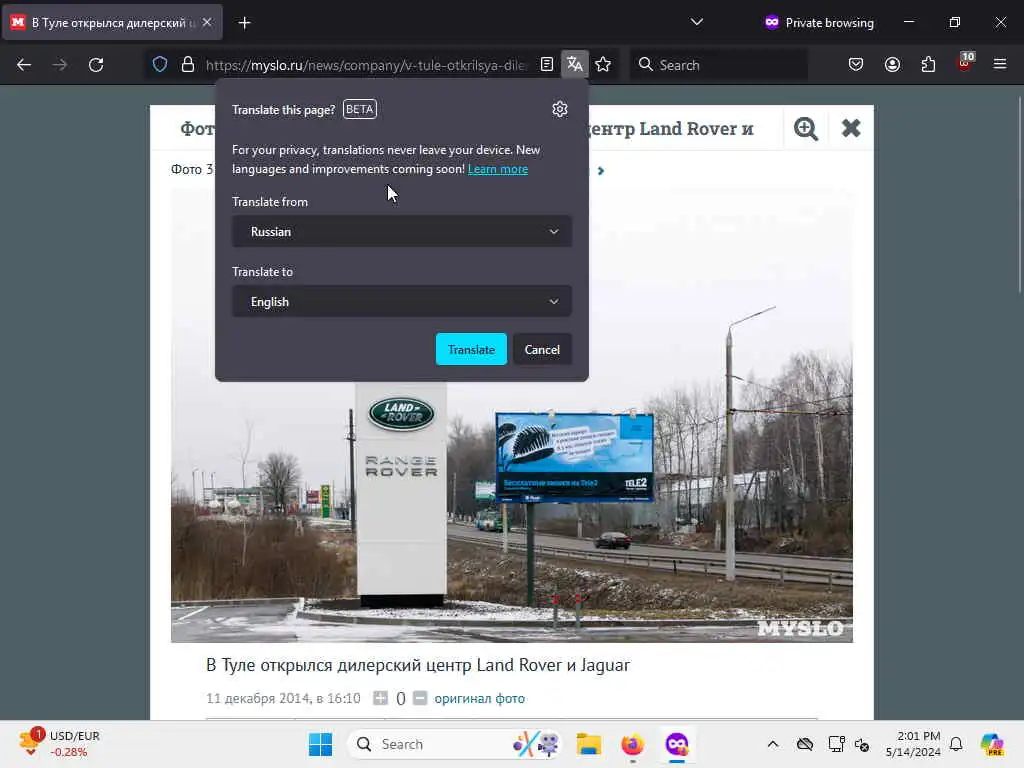Toggle reader view icon in address bar
The width and height of the screenshot is (1024, 768).
tap(547, 65)
